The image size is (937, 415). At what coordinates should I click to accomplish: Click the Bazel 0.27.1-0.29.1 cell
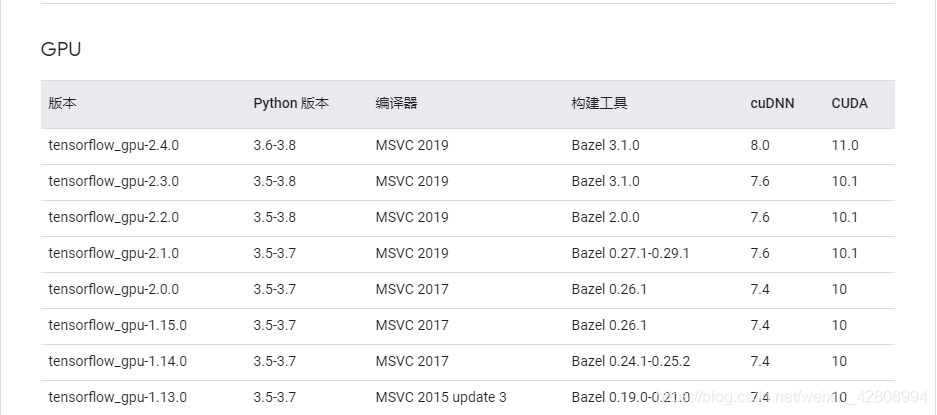pos(630,253)
